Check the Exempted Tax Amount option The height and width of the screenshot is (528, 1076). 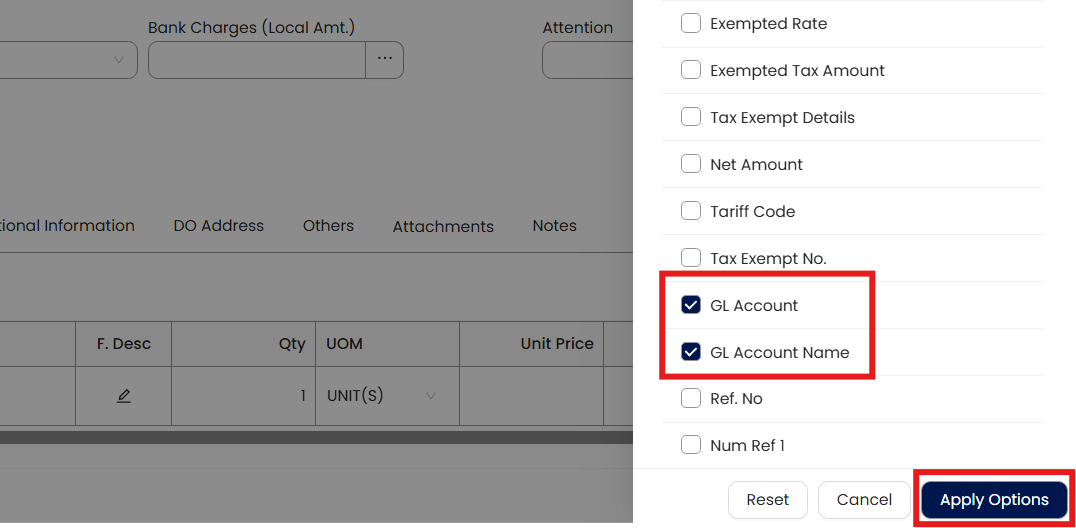point(691,70)
